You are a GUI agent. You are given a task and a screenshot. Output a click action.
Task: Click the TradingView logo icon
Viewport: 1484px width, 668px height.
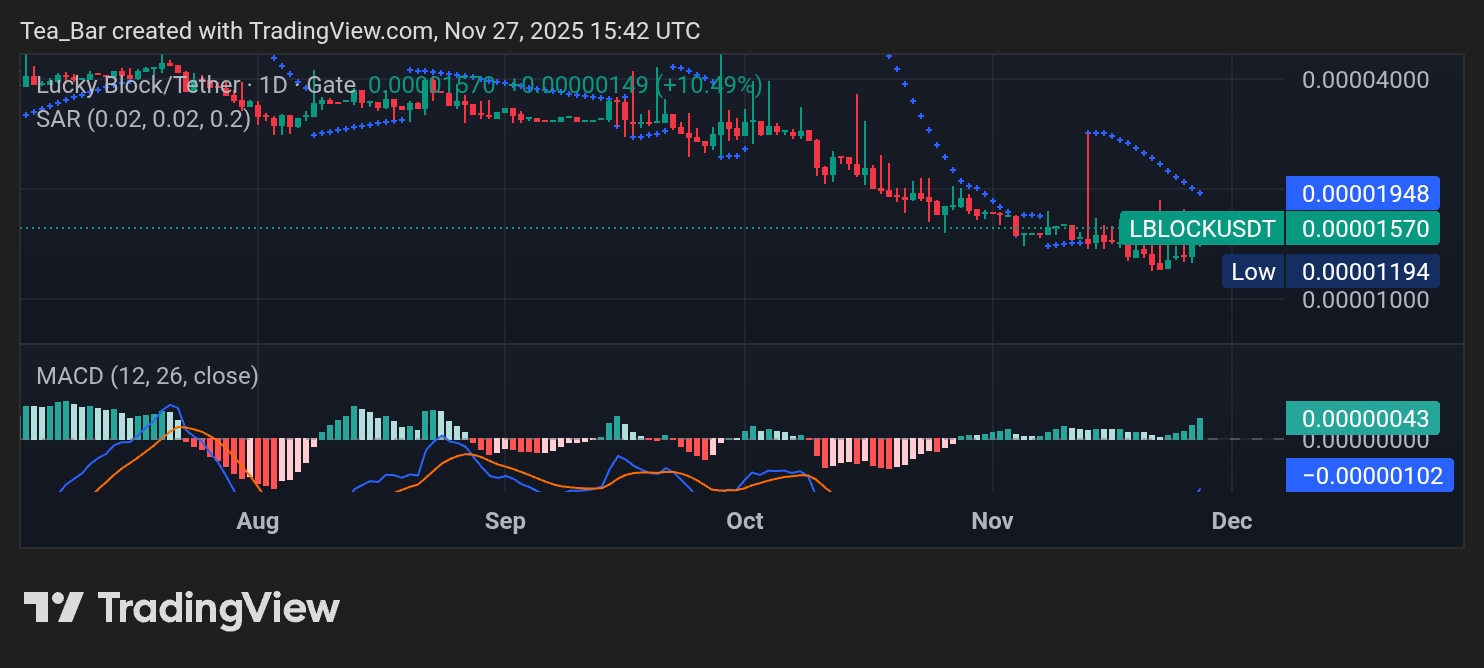(53, 608)
